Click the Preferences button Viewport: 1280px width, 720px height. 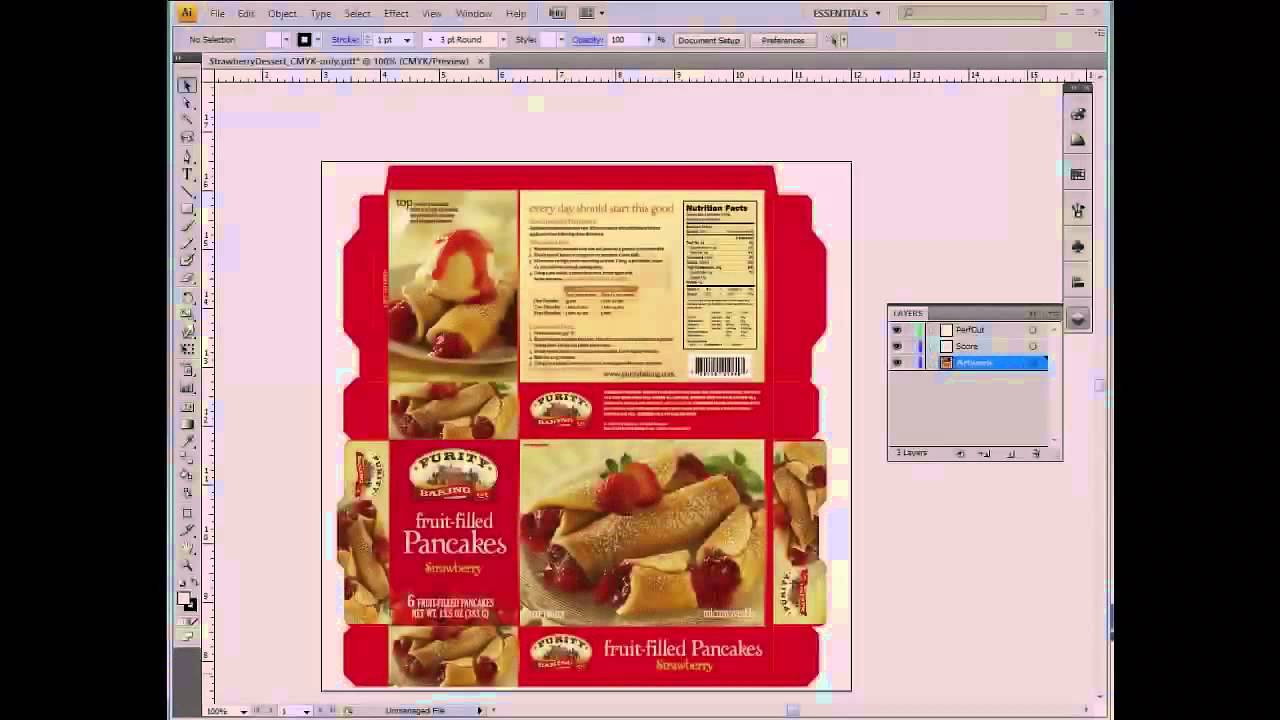pyautogui.click(x=783, y=40)
